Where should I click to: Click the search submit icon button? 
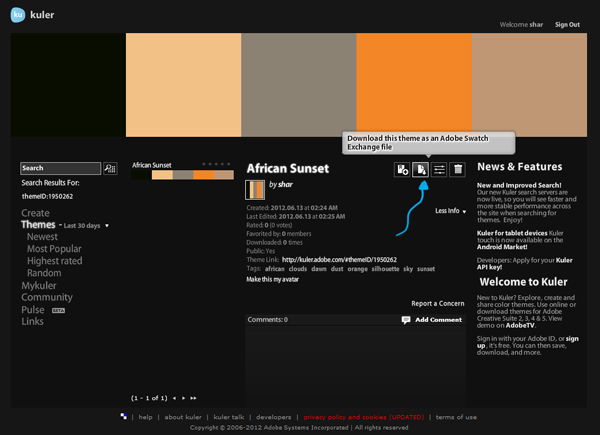coord(110,168)
